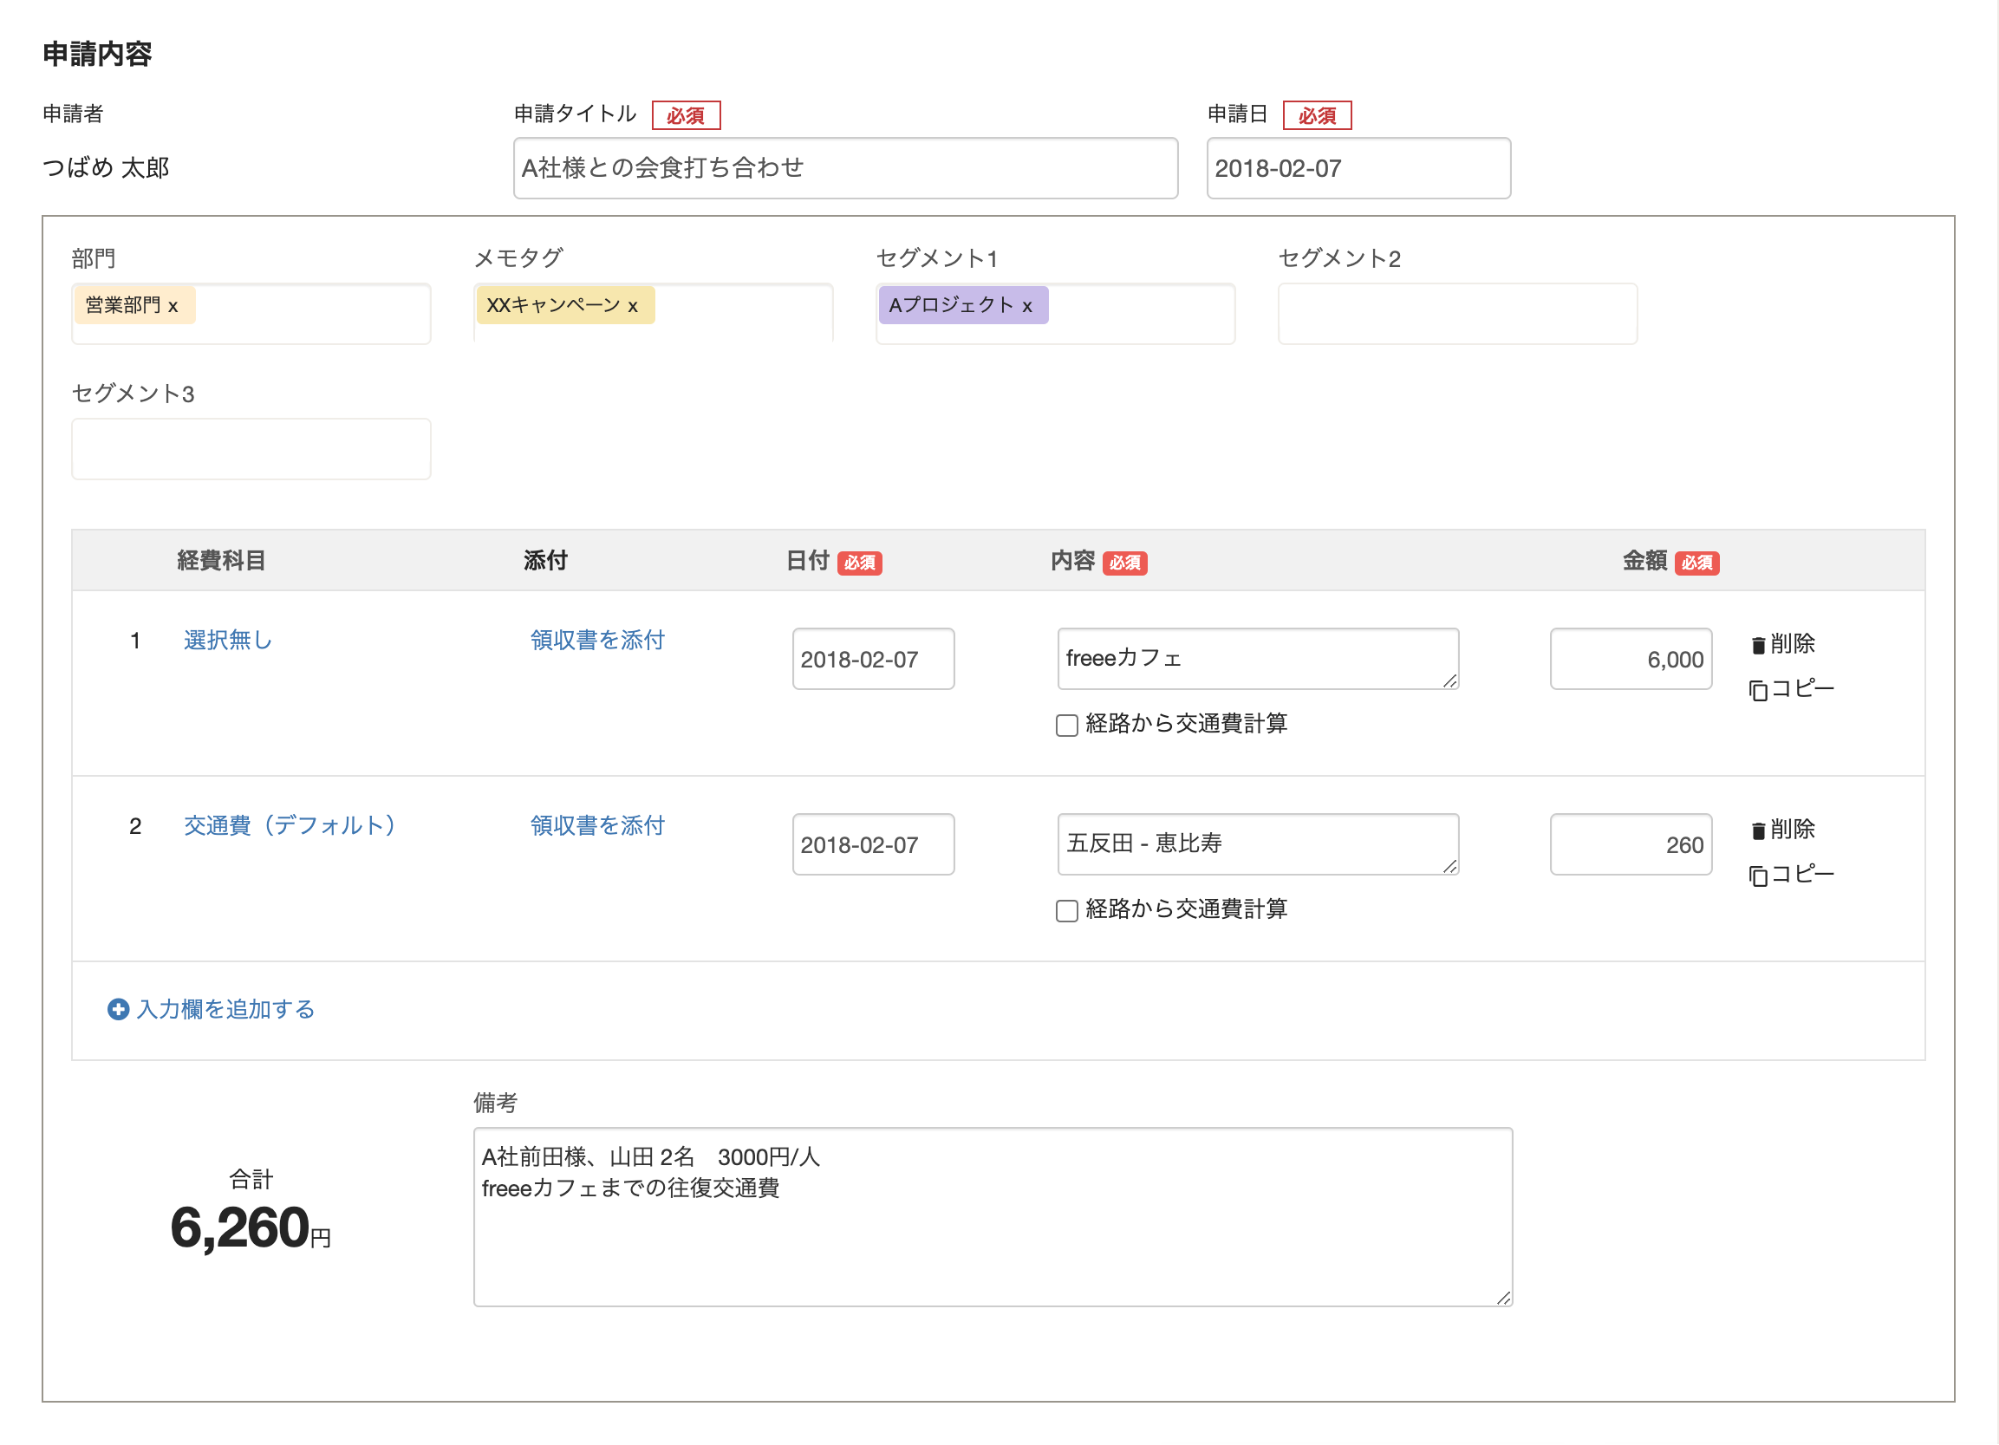
Task: Delete row 2 五反田 - 恵比寿 entry
Action: point(1782,830)
